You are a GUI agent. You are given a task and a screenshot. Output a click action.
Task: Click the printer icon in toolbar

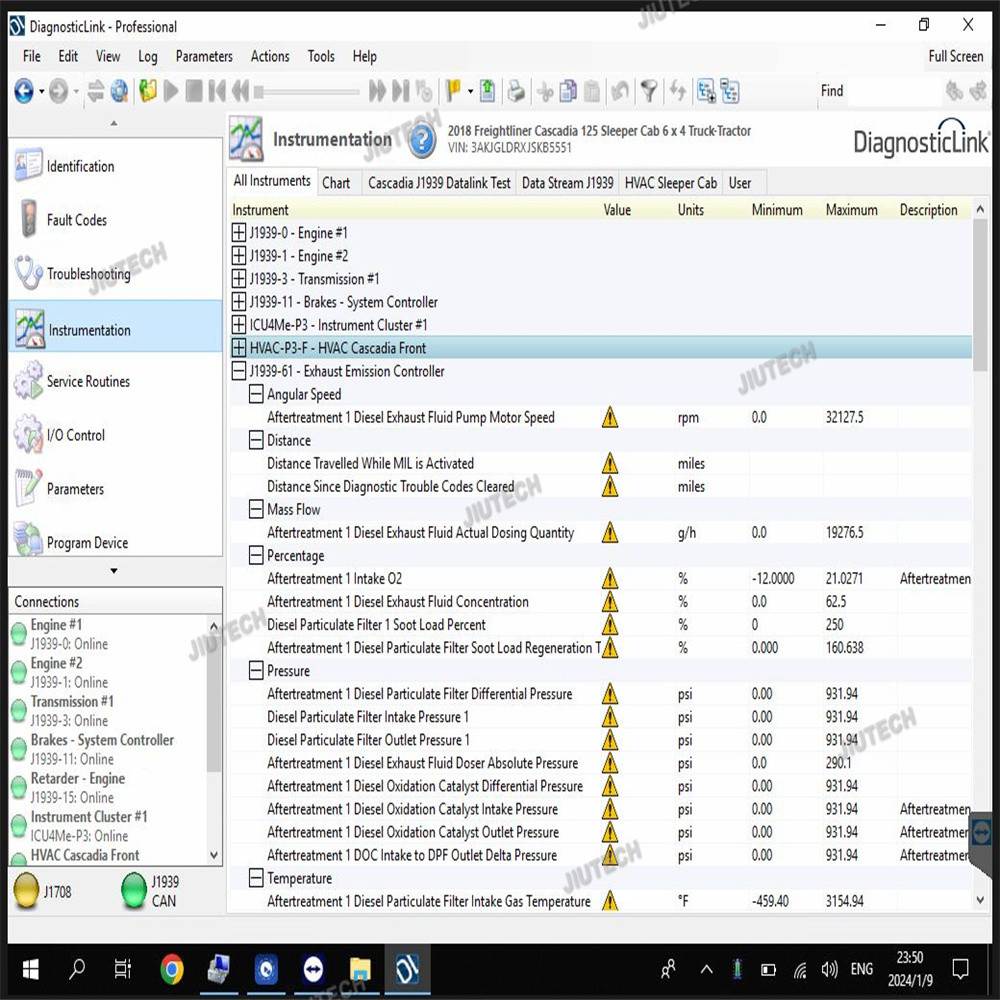pyautogui.click(x=516, y=92)
